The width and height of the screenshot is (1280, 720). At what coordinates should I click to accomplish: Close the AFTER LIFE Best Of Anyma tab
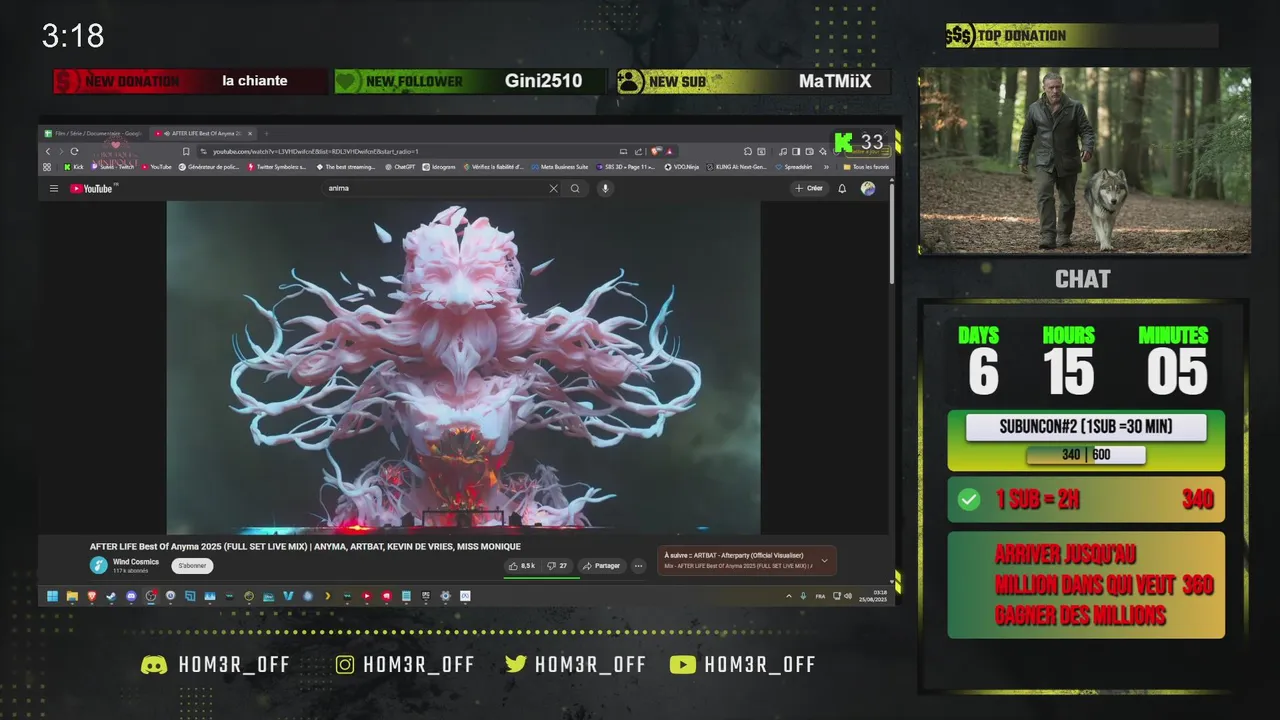pos(250,133)
